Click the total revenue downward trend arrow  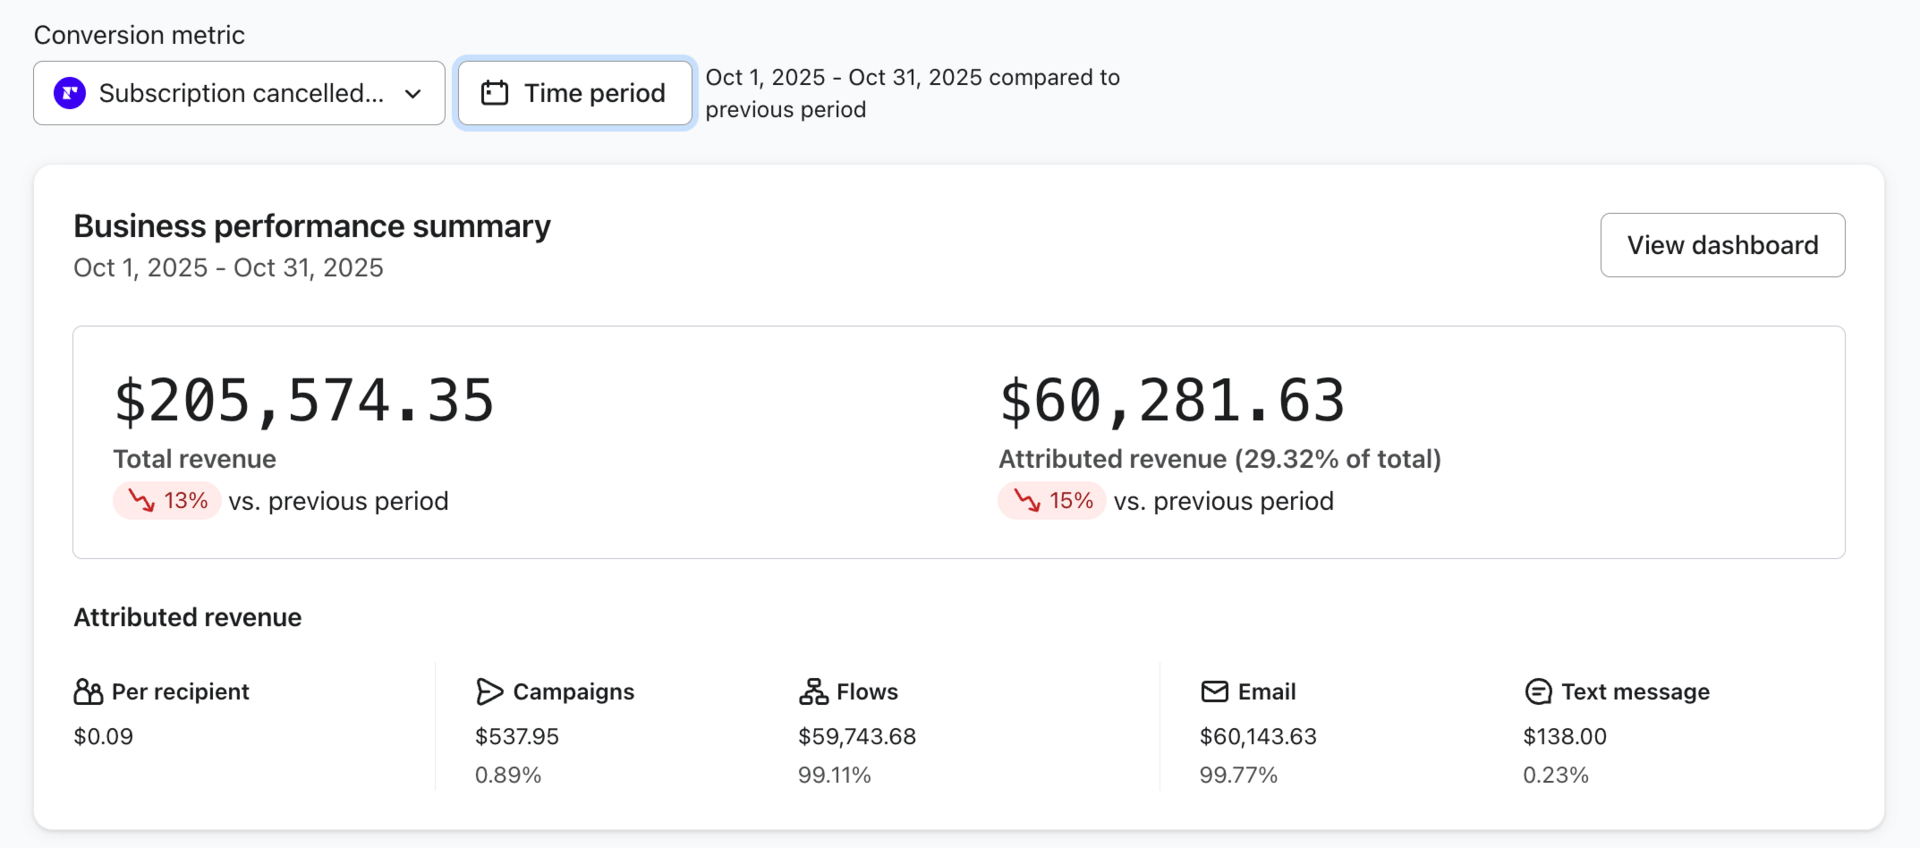click(x=141, y=501)
